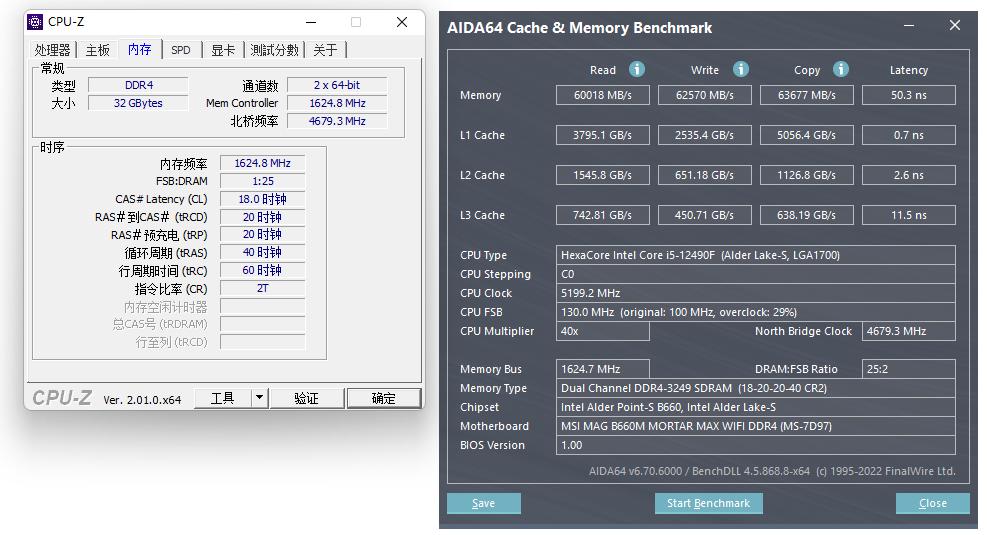The height and width of the screenshot is (535, 987).
Task: Click the North Bridge Clock value in AIDA64
Action: tap(909, 331)
